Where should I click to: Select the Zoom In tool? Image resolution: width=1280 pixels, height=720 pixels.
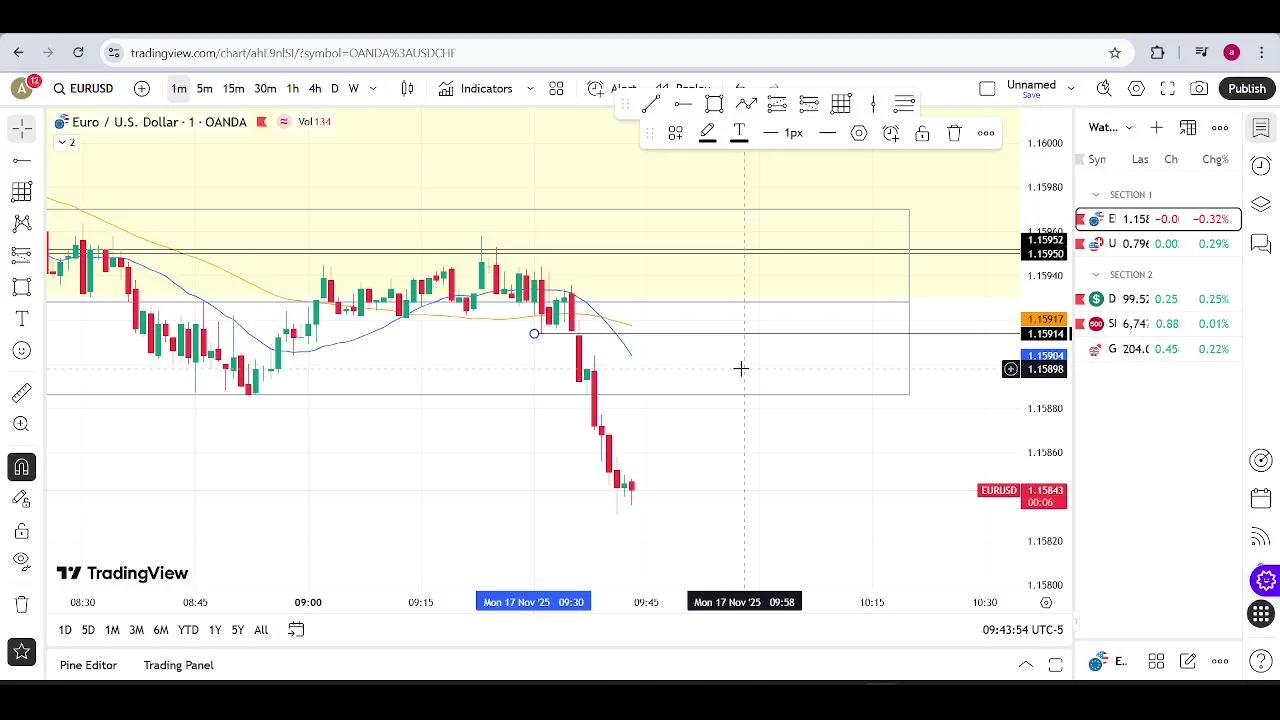21,425
